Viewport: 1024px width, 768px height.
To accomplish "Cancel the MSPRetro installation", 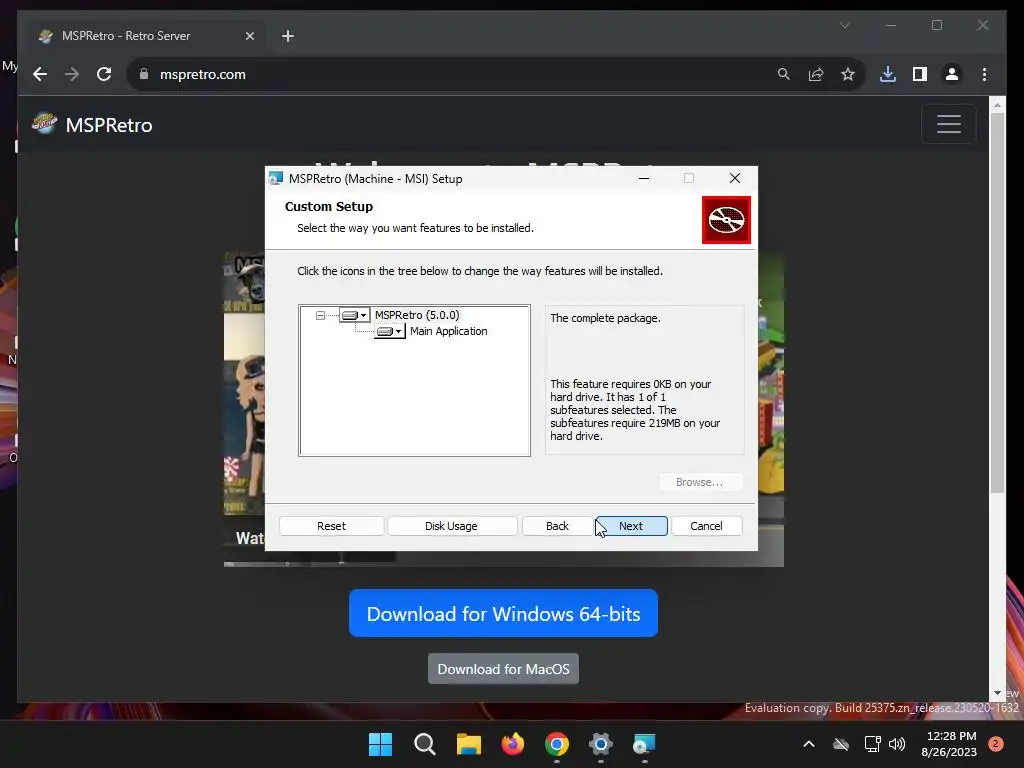I will (x=706, y=526).
